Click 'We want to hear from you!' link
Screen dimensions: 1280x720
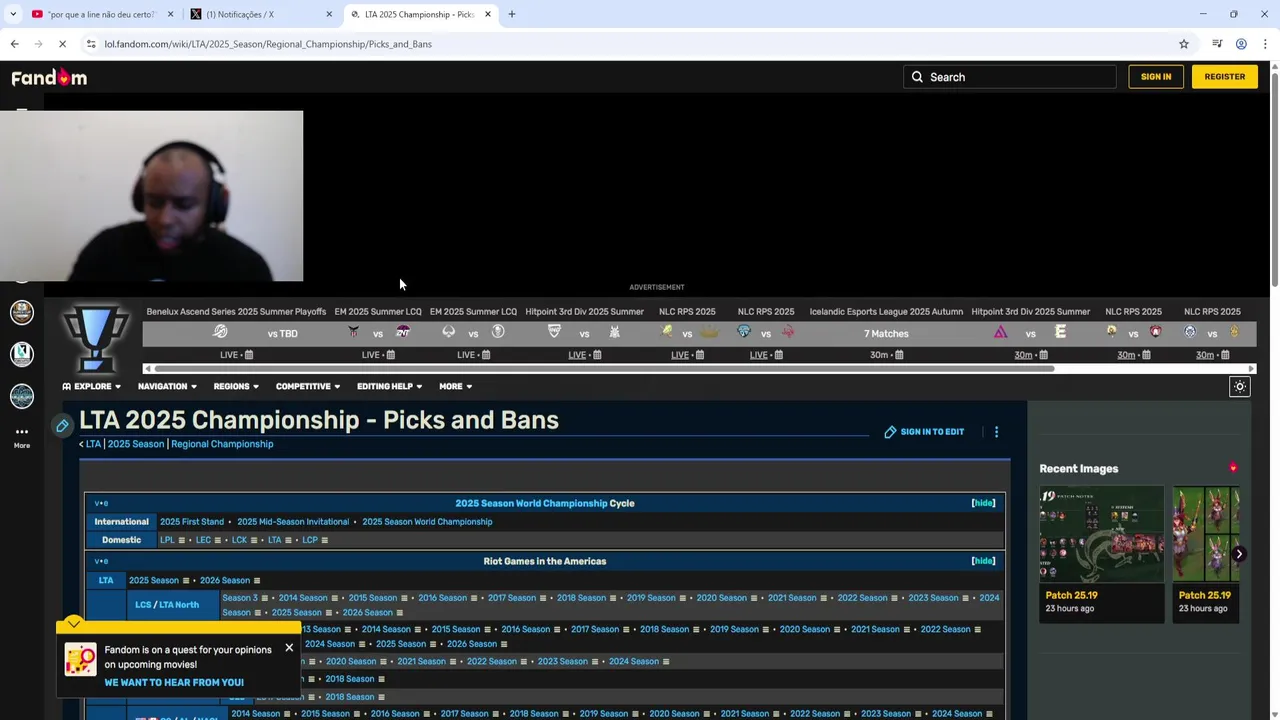(x=174, y=682)
